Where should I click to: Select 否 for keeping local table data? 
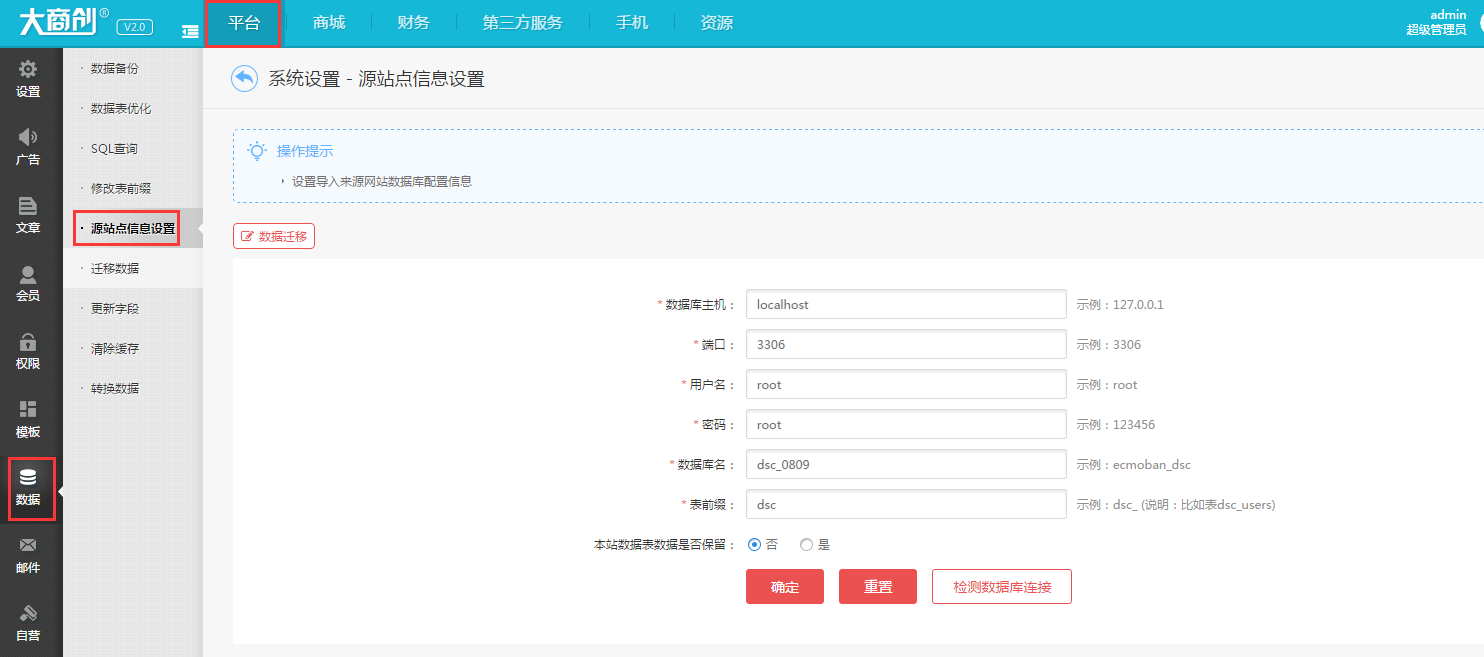[755, 545]
